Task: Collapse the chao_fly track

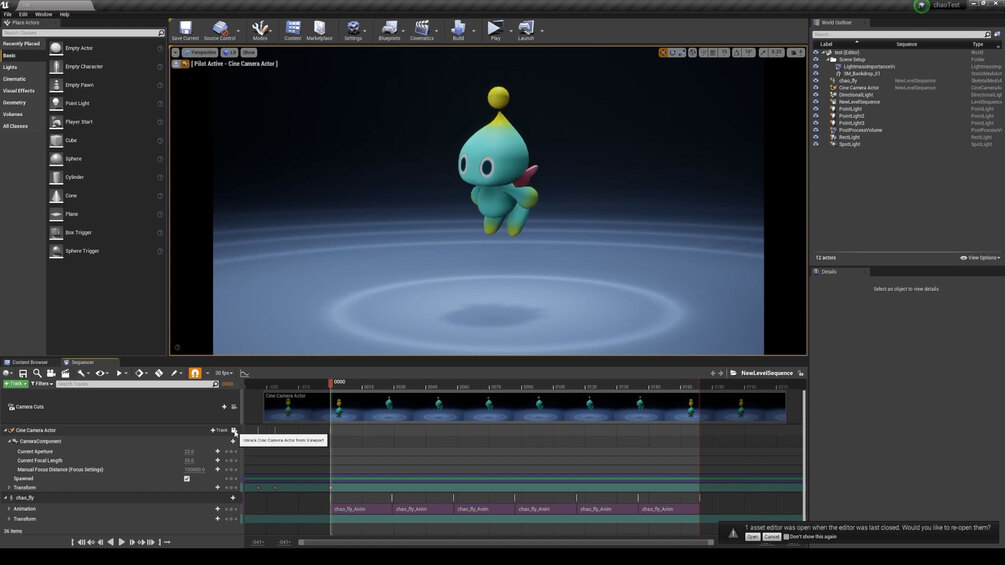Action: [6, 498]
